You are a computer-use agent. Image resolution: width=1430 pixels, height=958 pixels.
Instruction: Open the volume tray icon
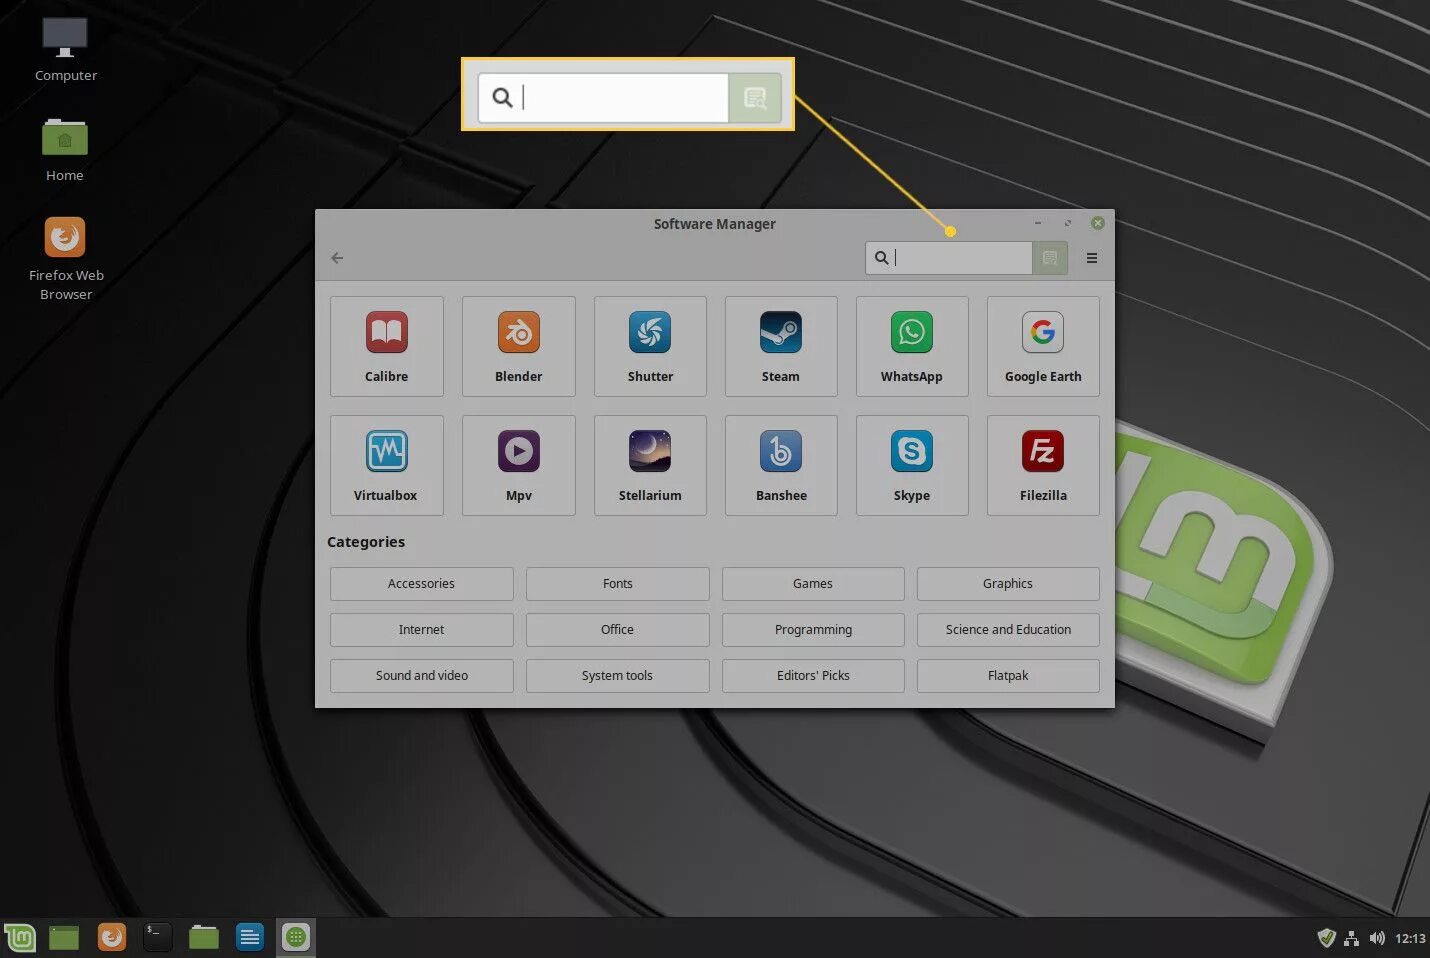click(x=1377, y=938)
